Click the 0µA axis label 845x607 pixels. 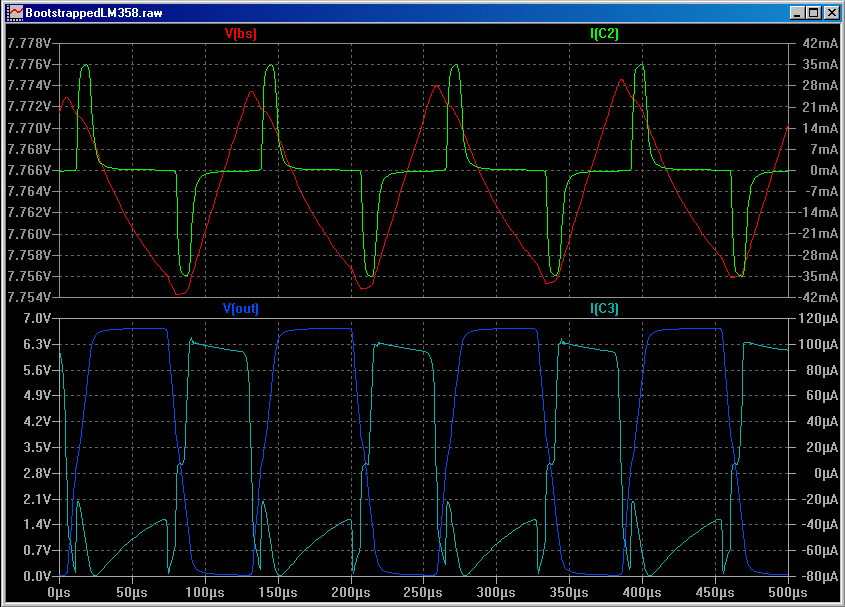826,473
